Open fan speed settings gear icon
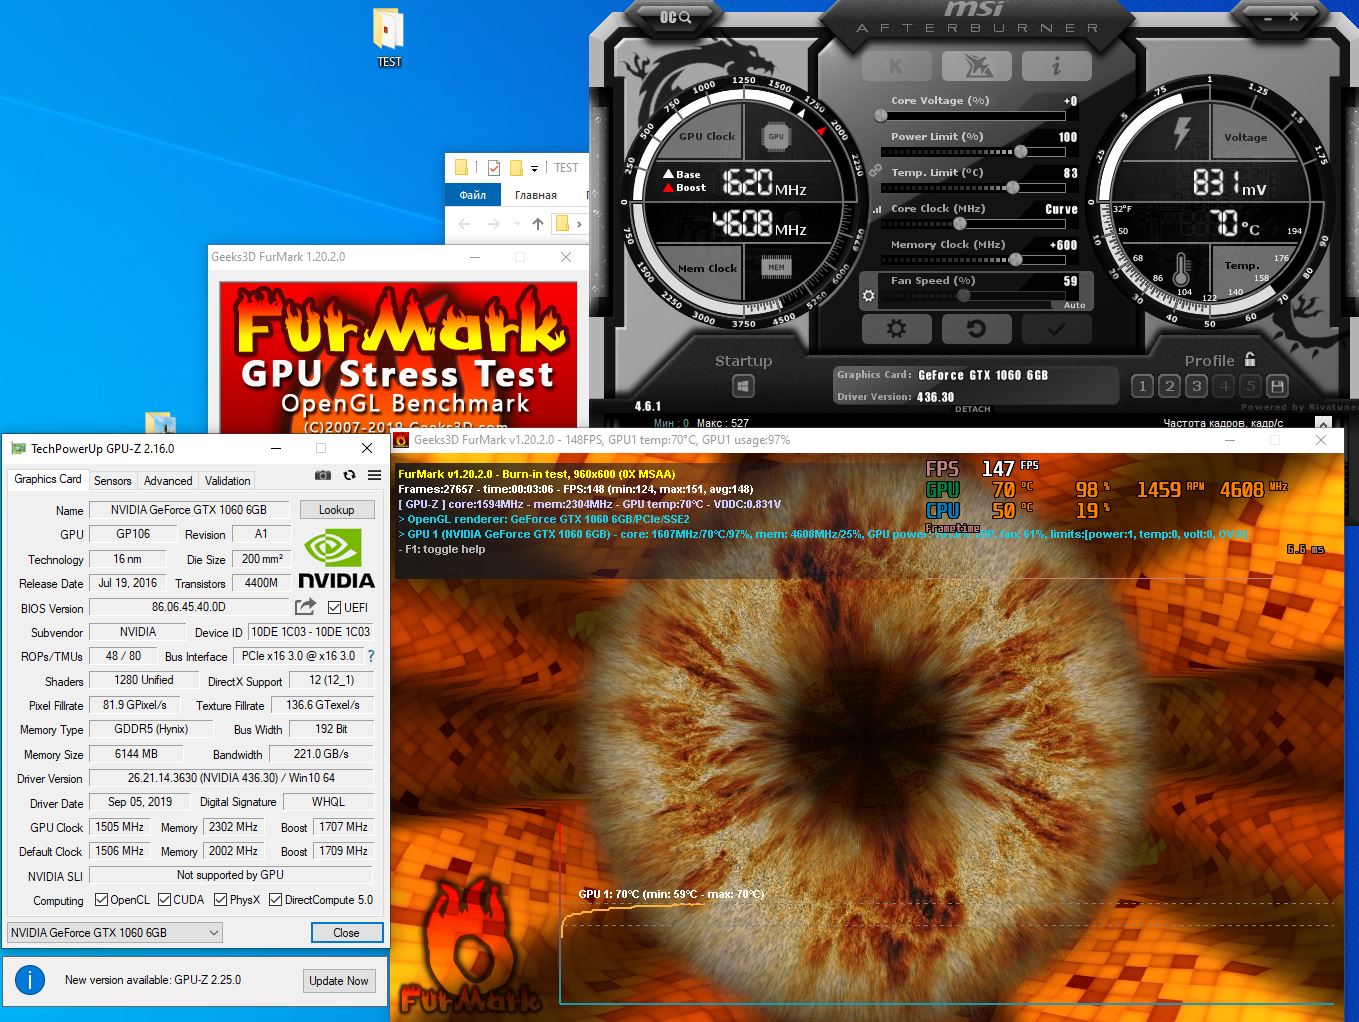1359x1022 pixels. (x=868, y=296)
